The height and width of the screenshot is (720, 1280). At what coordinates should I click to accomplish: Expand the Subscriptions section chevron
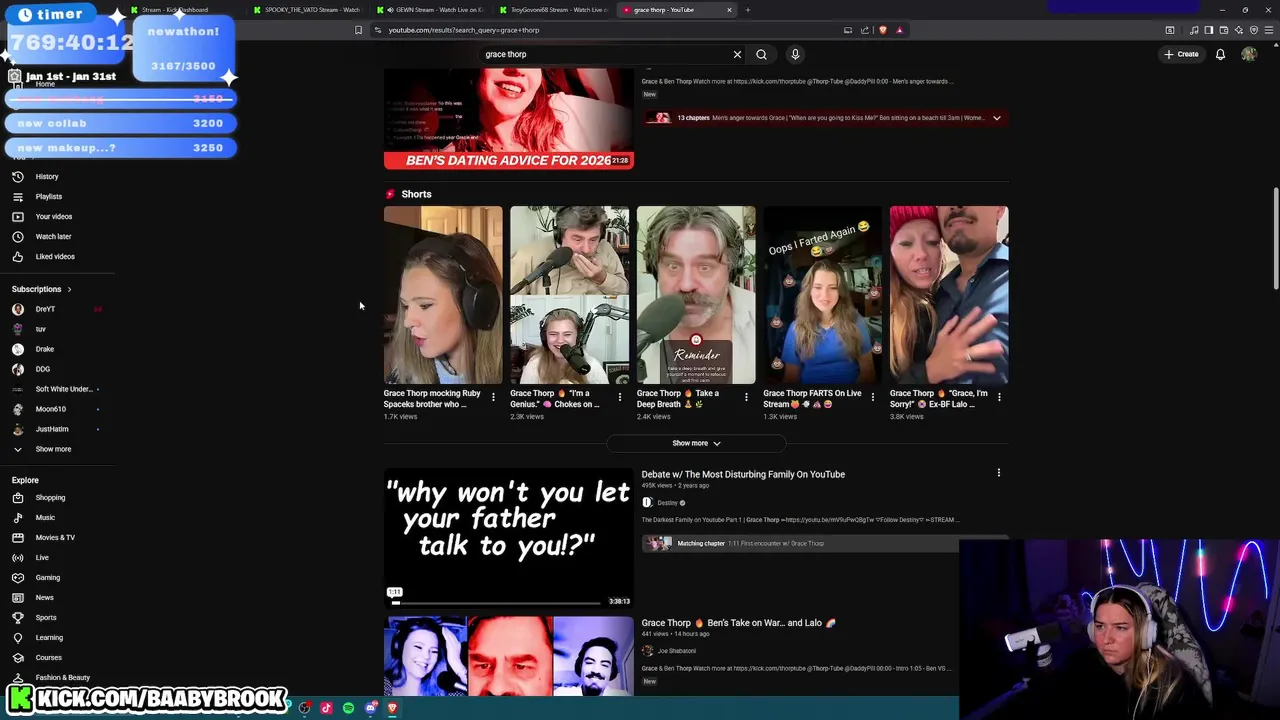[69, 289]
